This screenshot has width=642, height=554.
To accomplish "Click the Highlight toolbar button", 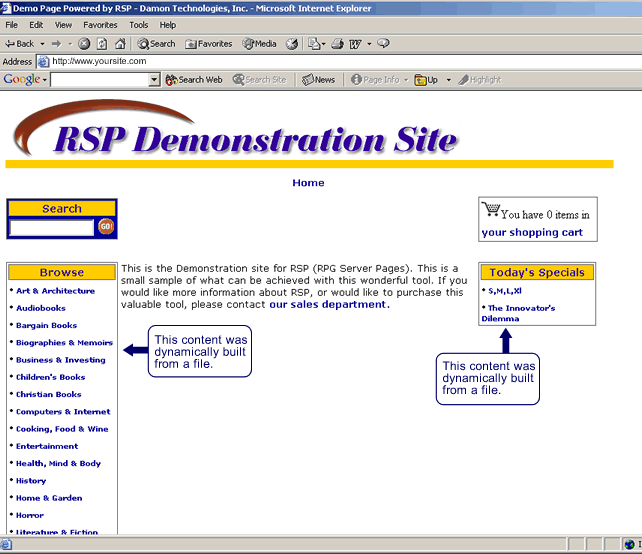I will (x=479, y=80).
